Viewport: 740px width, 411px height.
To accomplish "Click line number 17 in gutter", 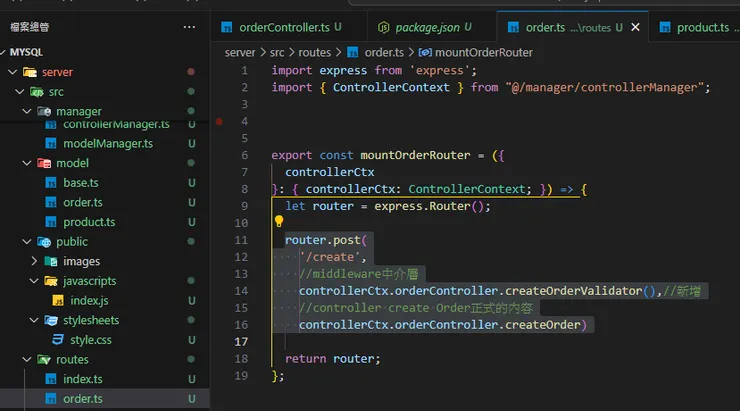I will (x=241, y=342).
